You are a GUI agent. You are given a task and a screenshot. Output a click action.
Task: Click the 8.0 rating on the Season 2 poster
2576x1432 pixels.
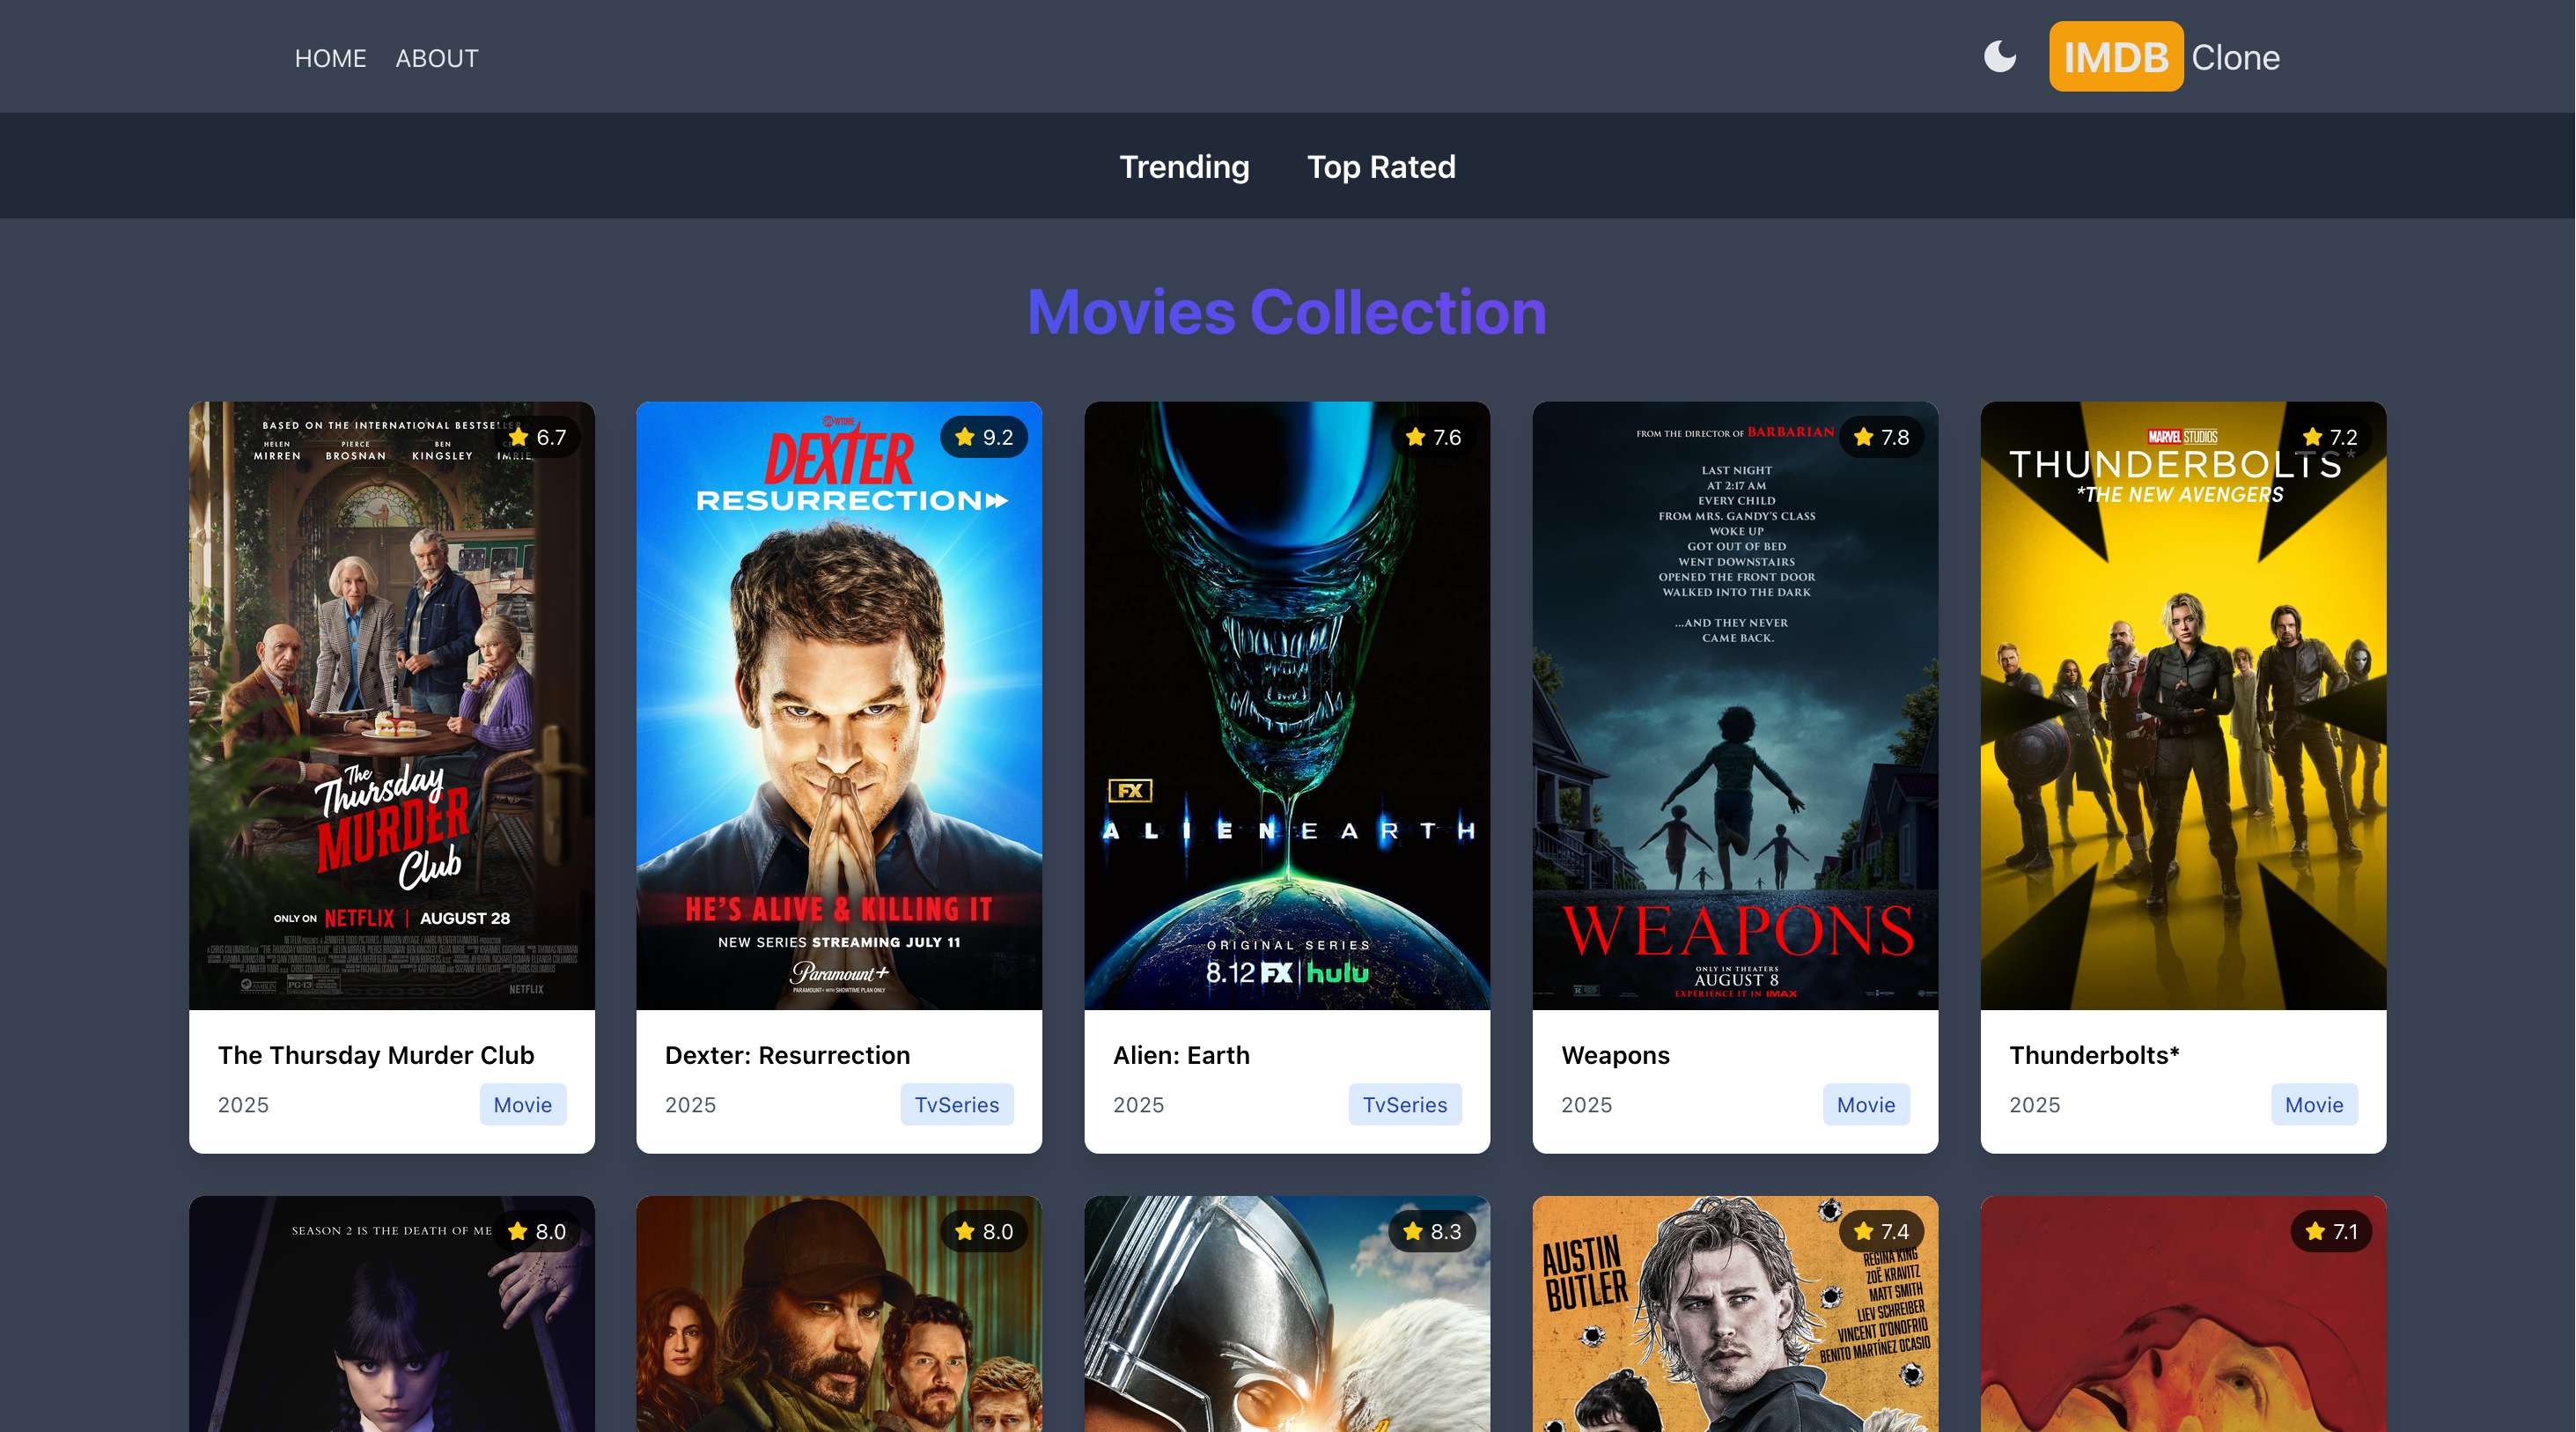coord(537,1231)
